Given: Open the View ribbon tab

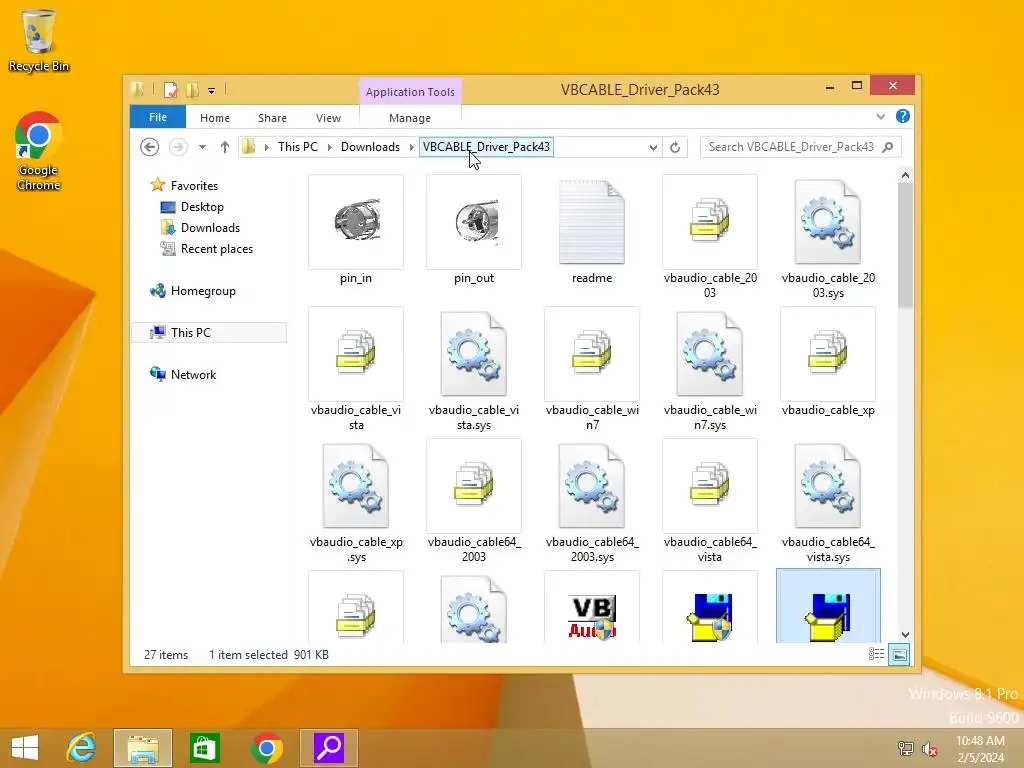Looking at the screenshot, I should (328, 118).
